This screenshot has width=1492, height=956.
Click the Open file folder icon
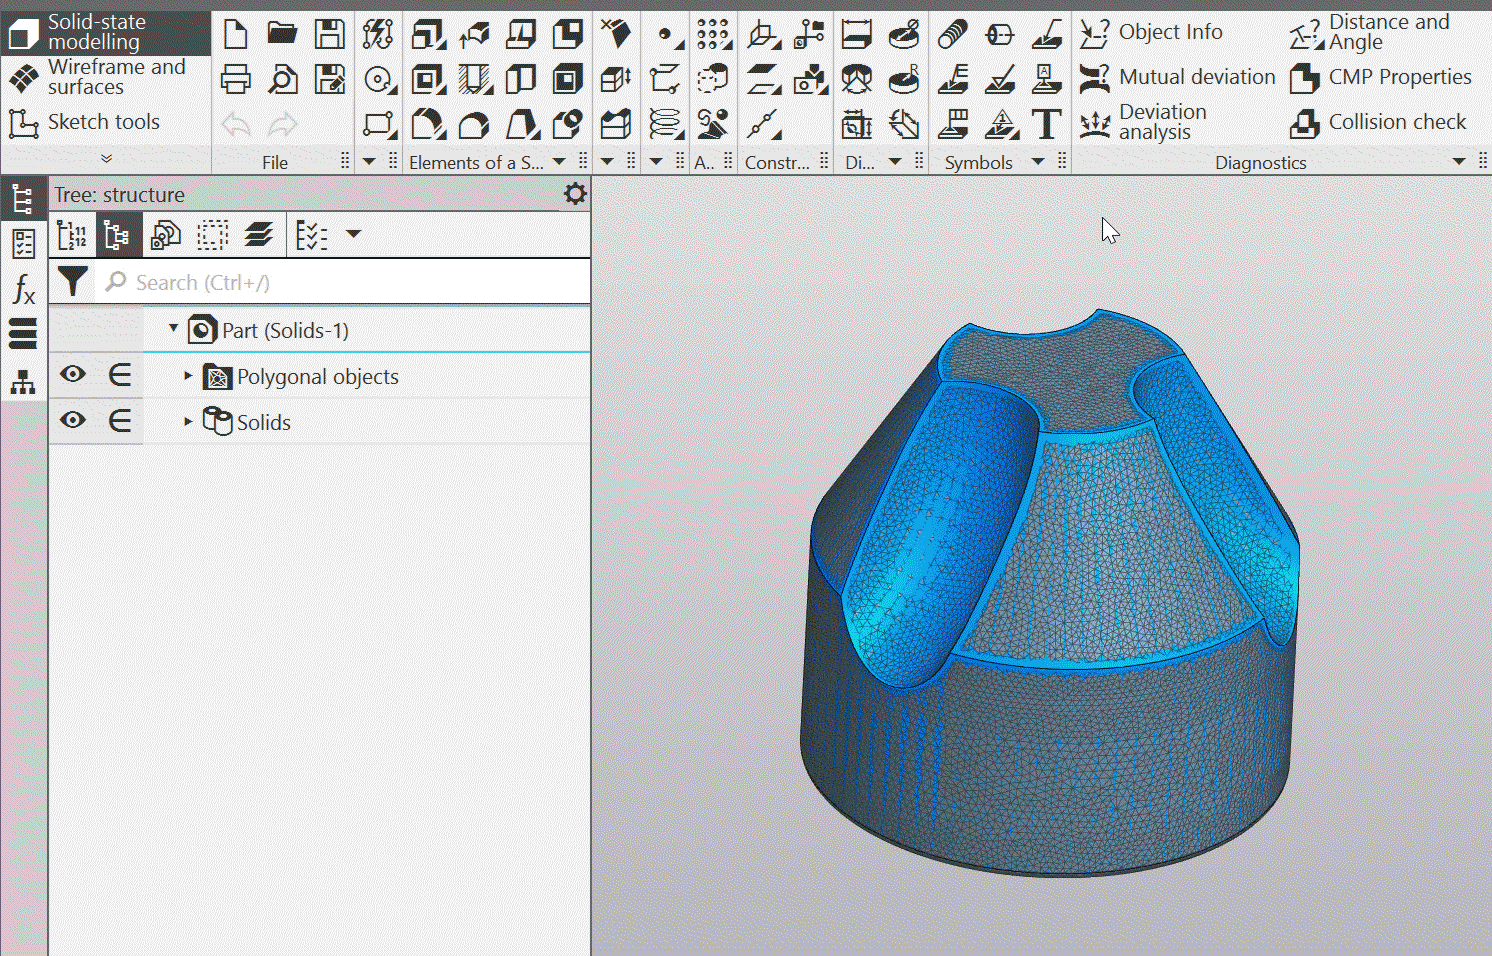coord(282,34)
